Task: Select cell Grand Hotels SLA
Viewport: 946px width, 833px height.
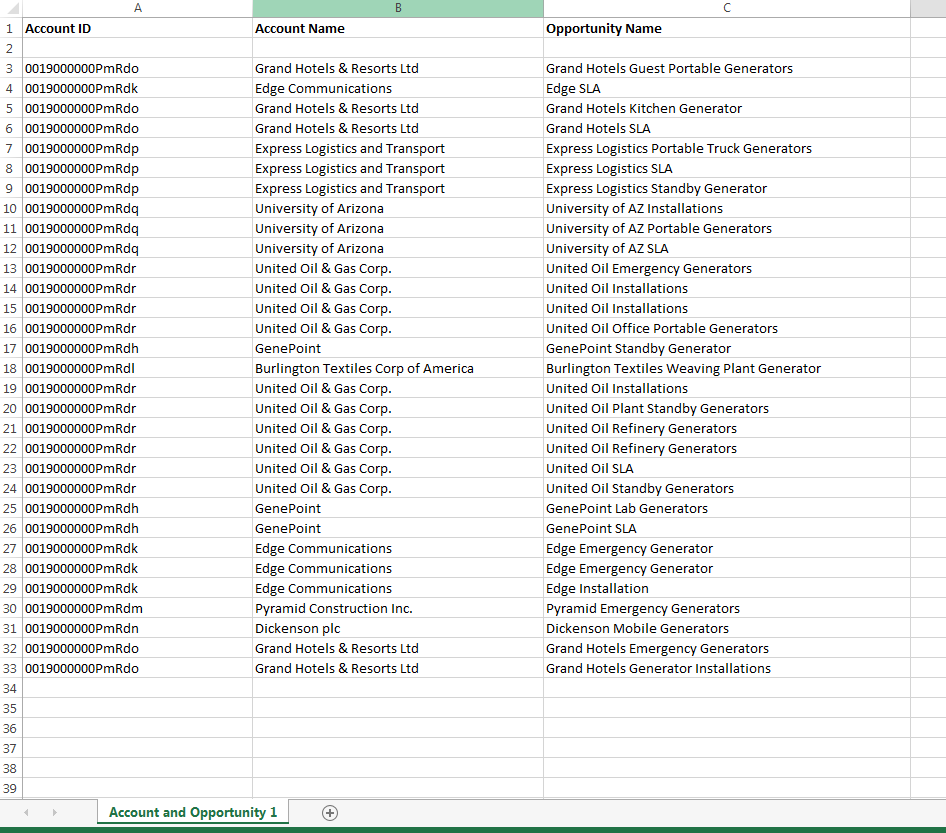Action: 727,128
